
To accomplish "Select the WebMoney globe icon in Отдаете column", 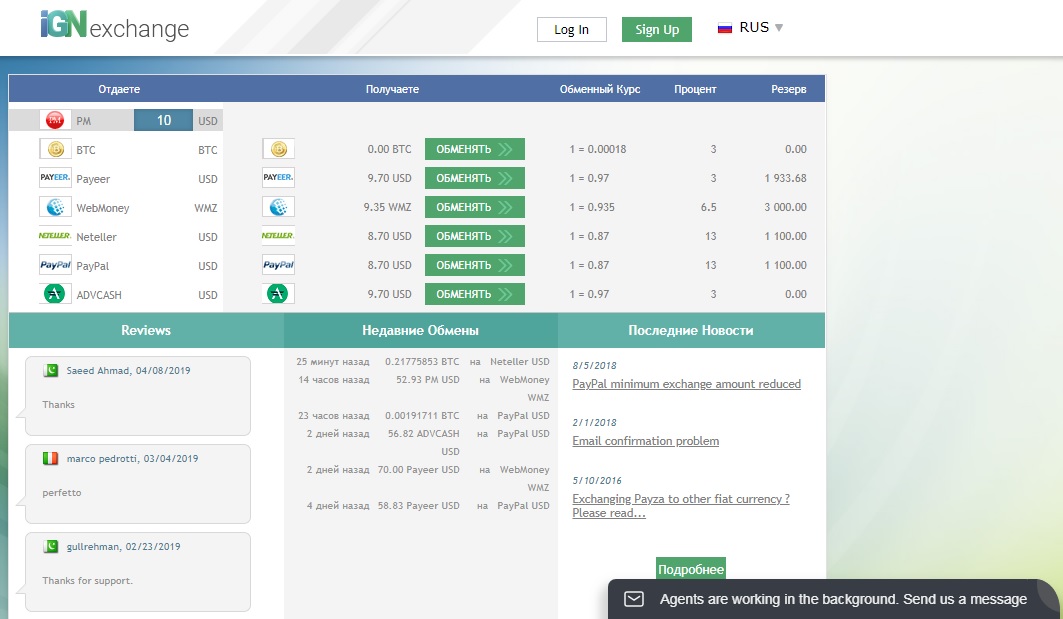I will click(55, 207).
